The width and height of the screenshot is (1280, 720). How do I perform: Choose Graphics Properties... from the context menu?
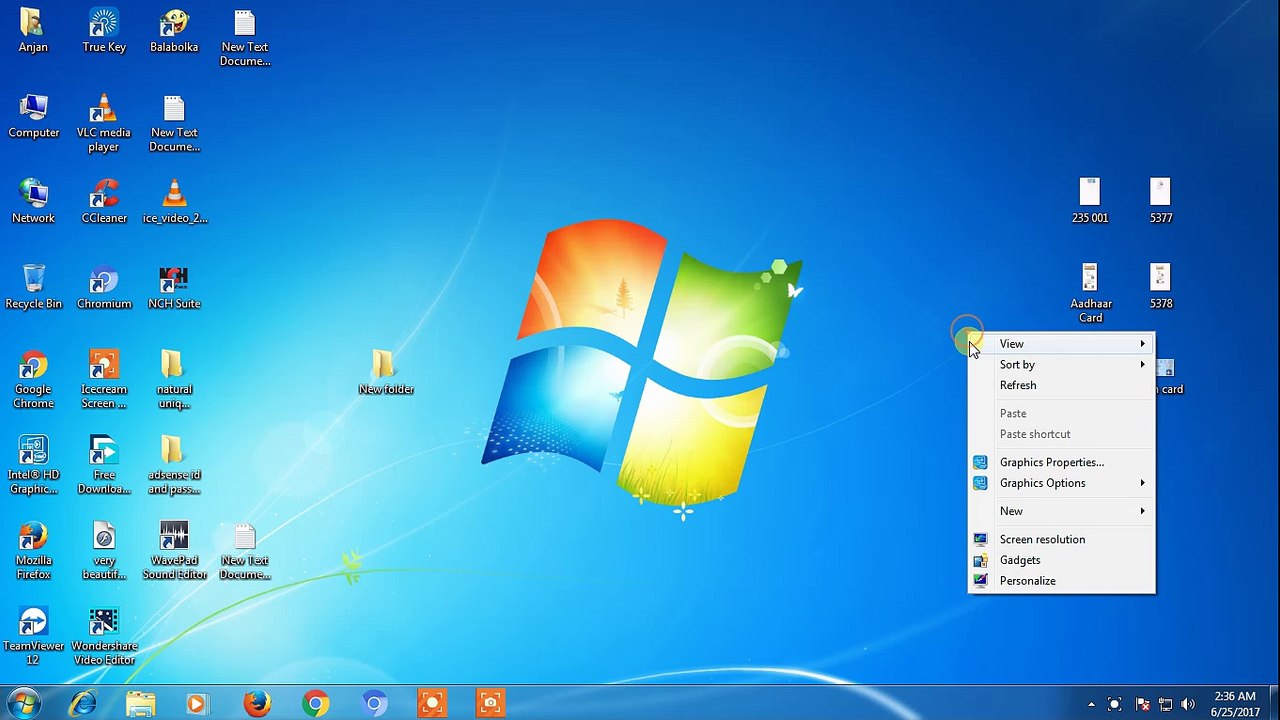point(1061,462)
